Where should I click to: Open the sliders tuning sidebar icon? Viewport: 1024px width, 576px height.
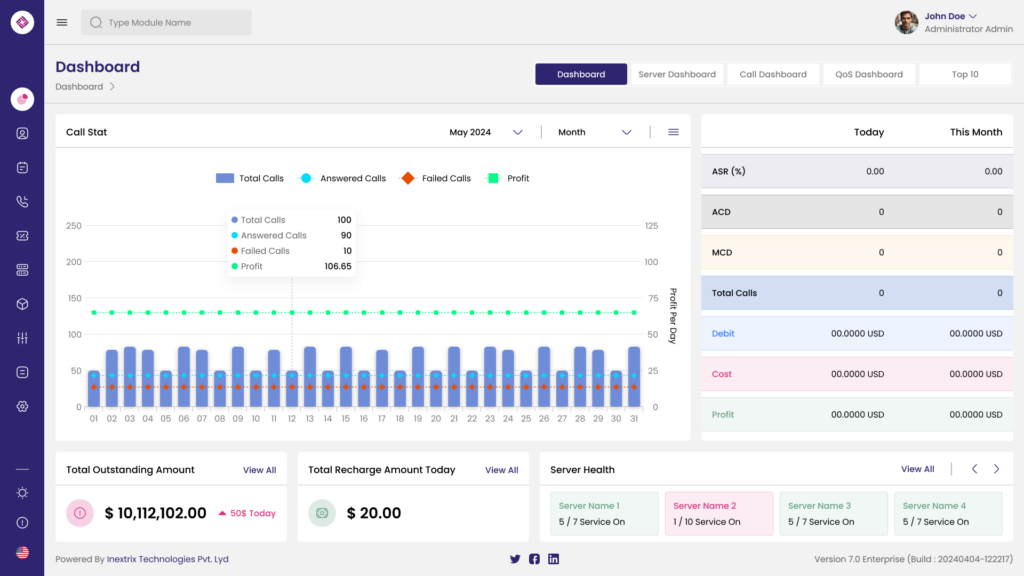(22, 338)
